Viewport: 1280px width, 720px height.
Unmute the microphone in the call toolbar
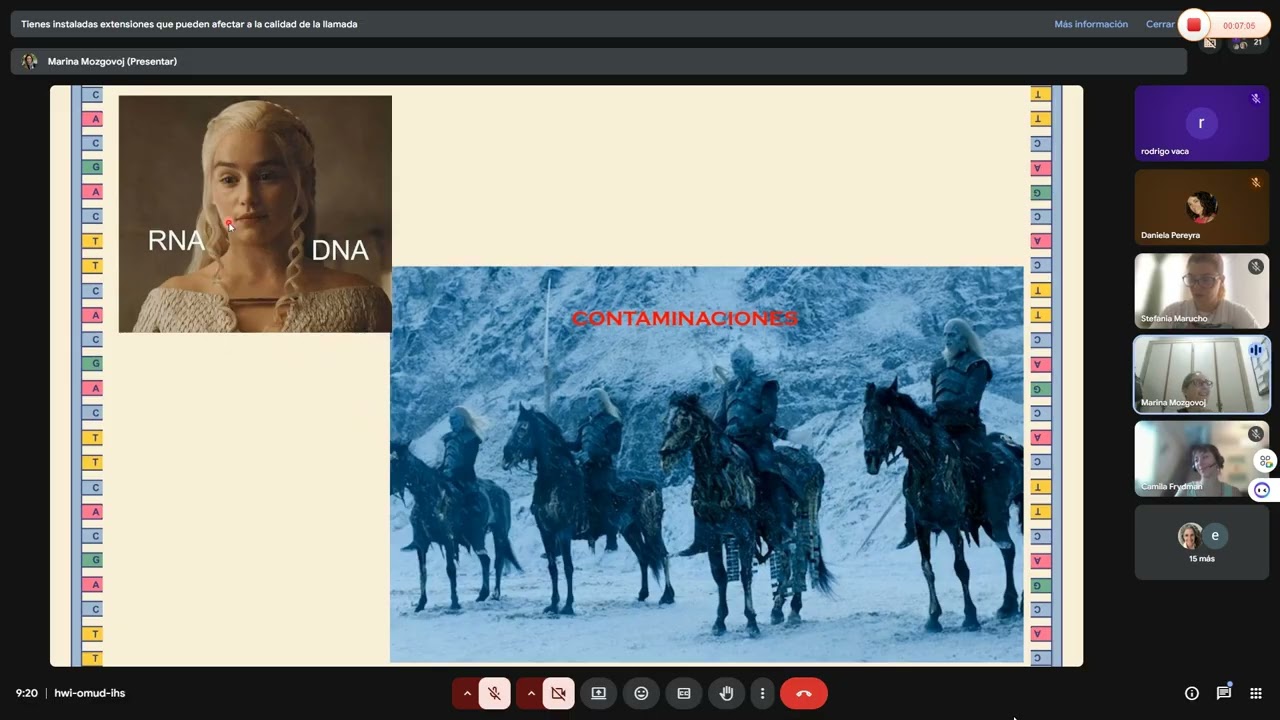pyautogui.click(x=494, y=693)
